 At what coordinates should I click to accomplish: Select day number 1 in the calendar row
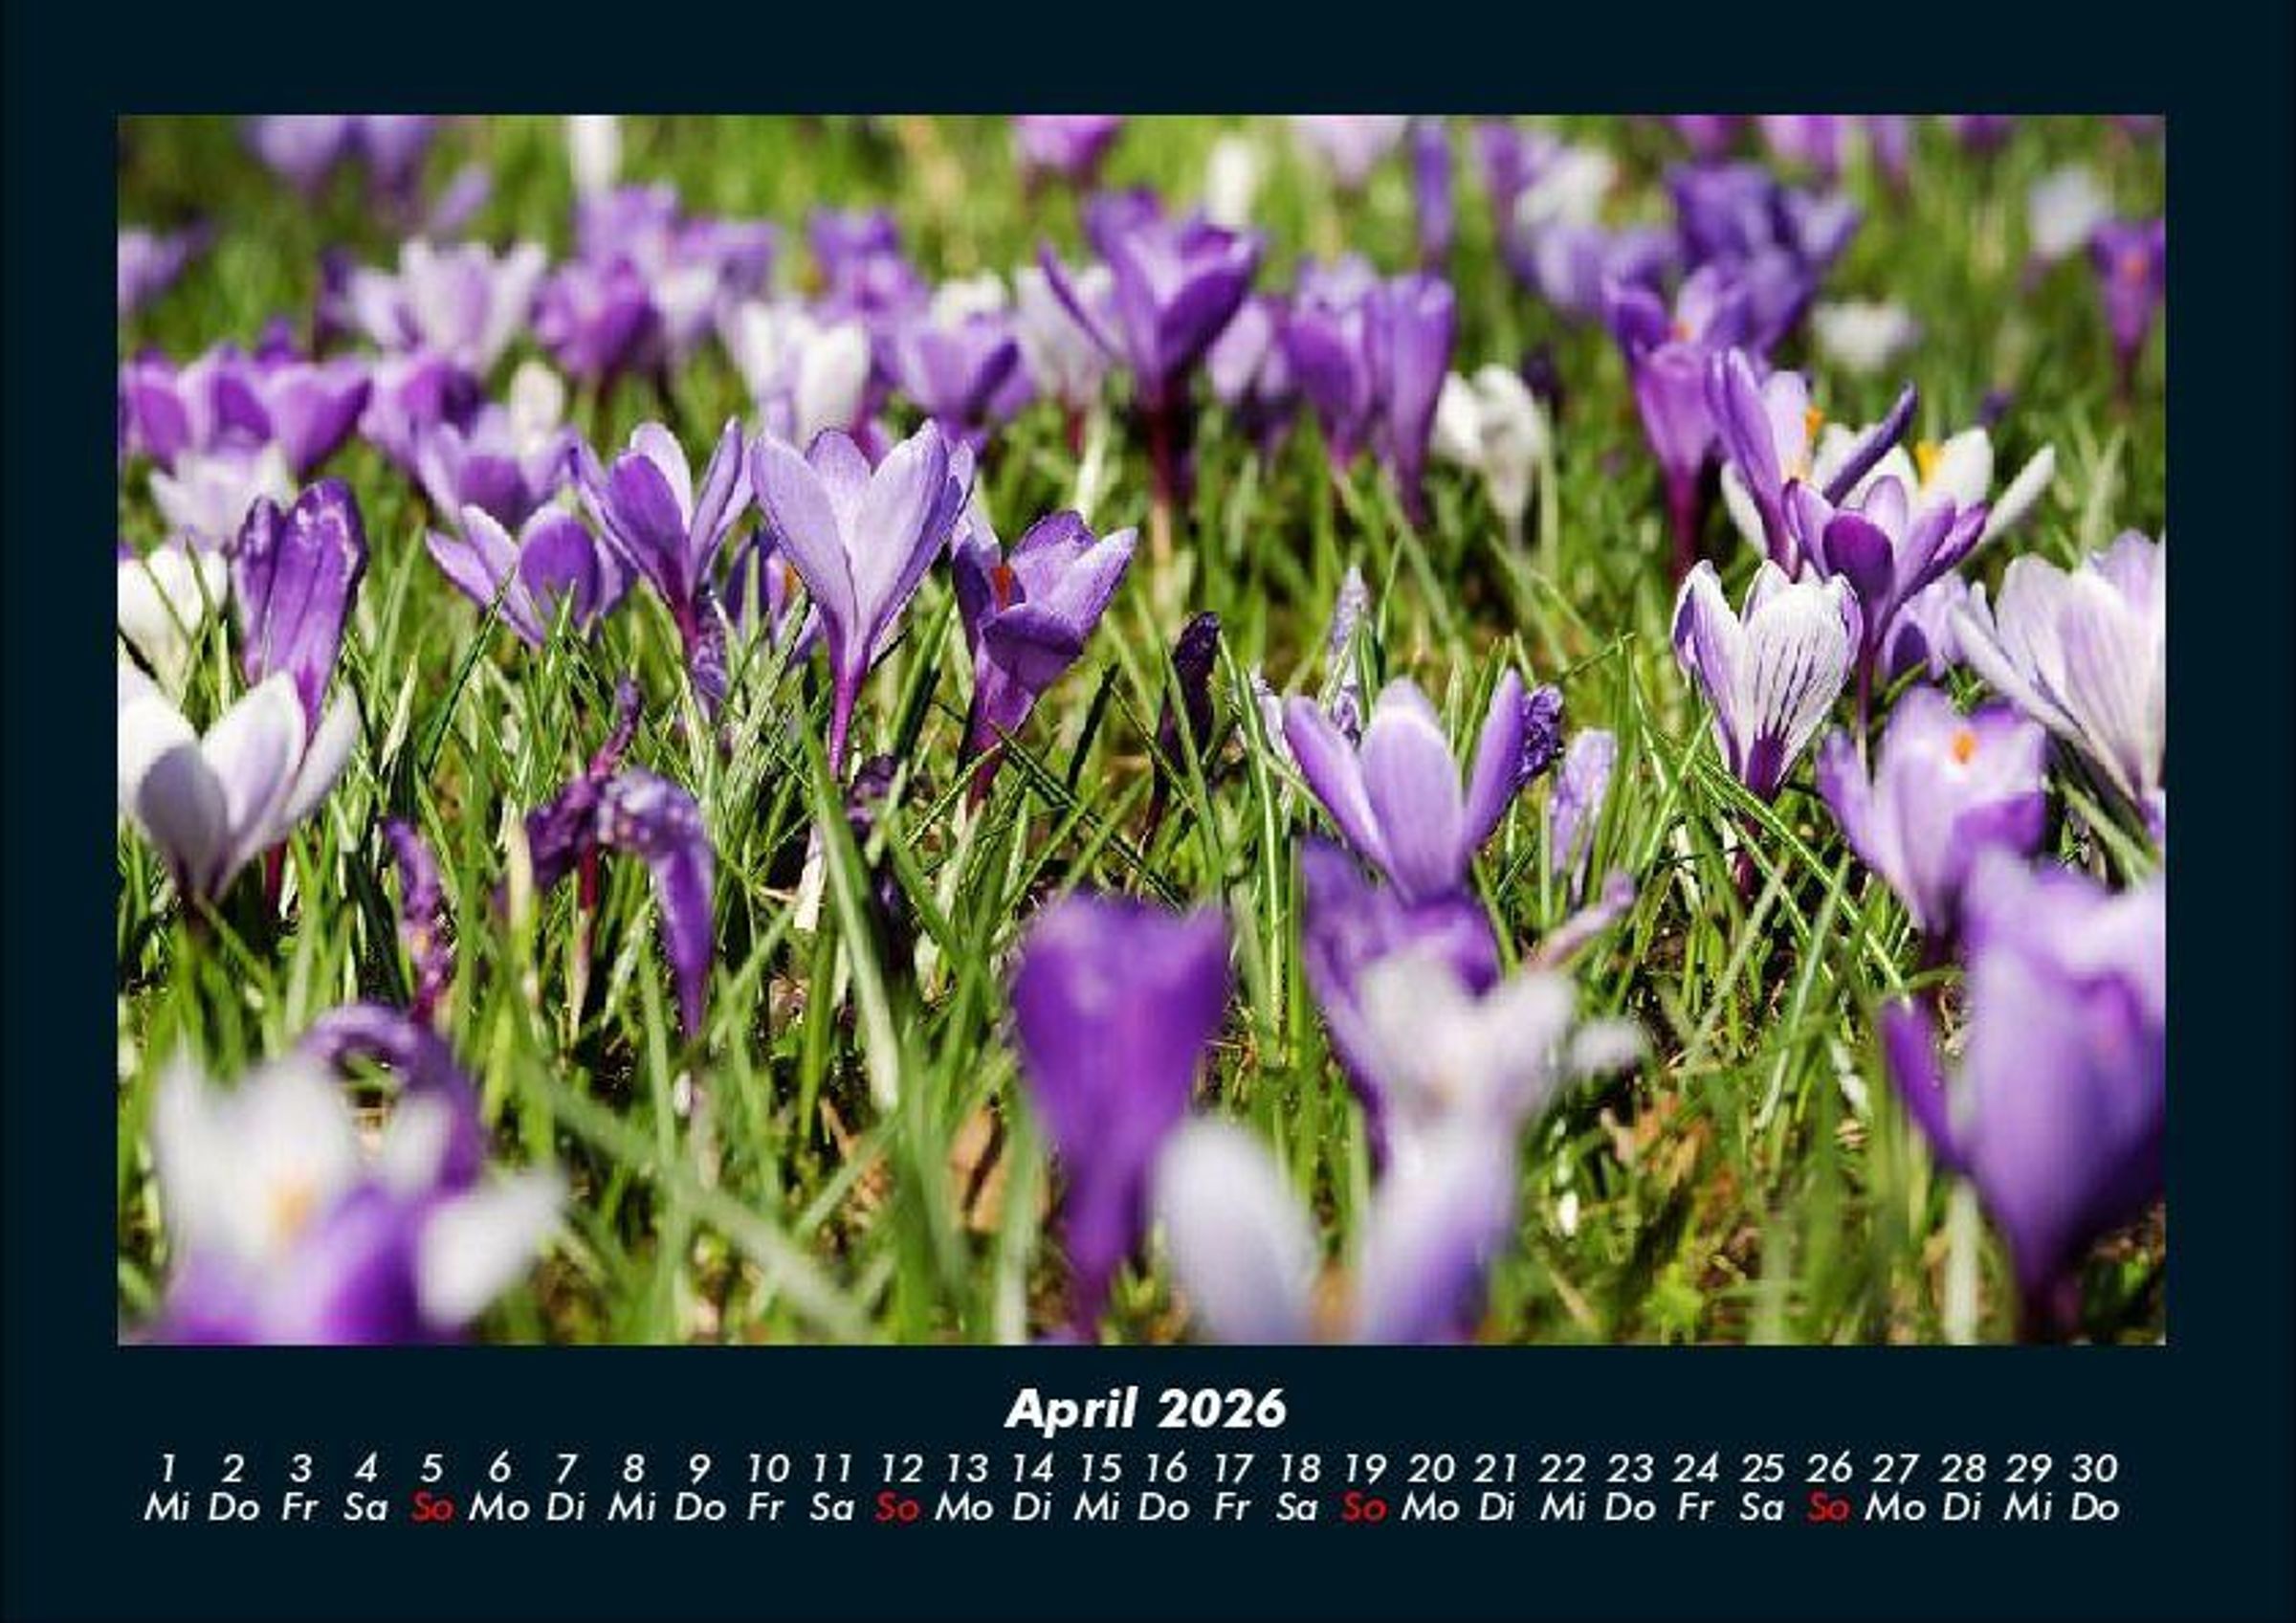pos(167,1468)
